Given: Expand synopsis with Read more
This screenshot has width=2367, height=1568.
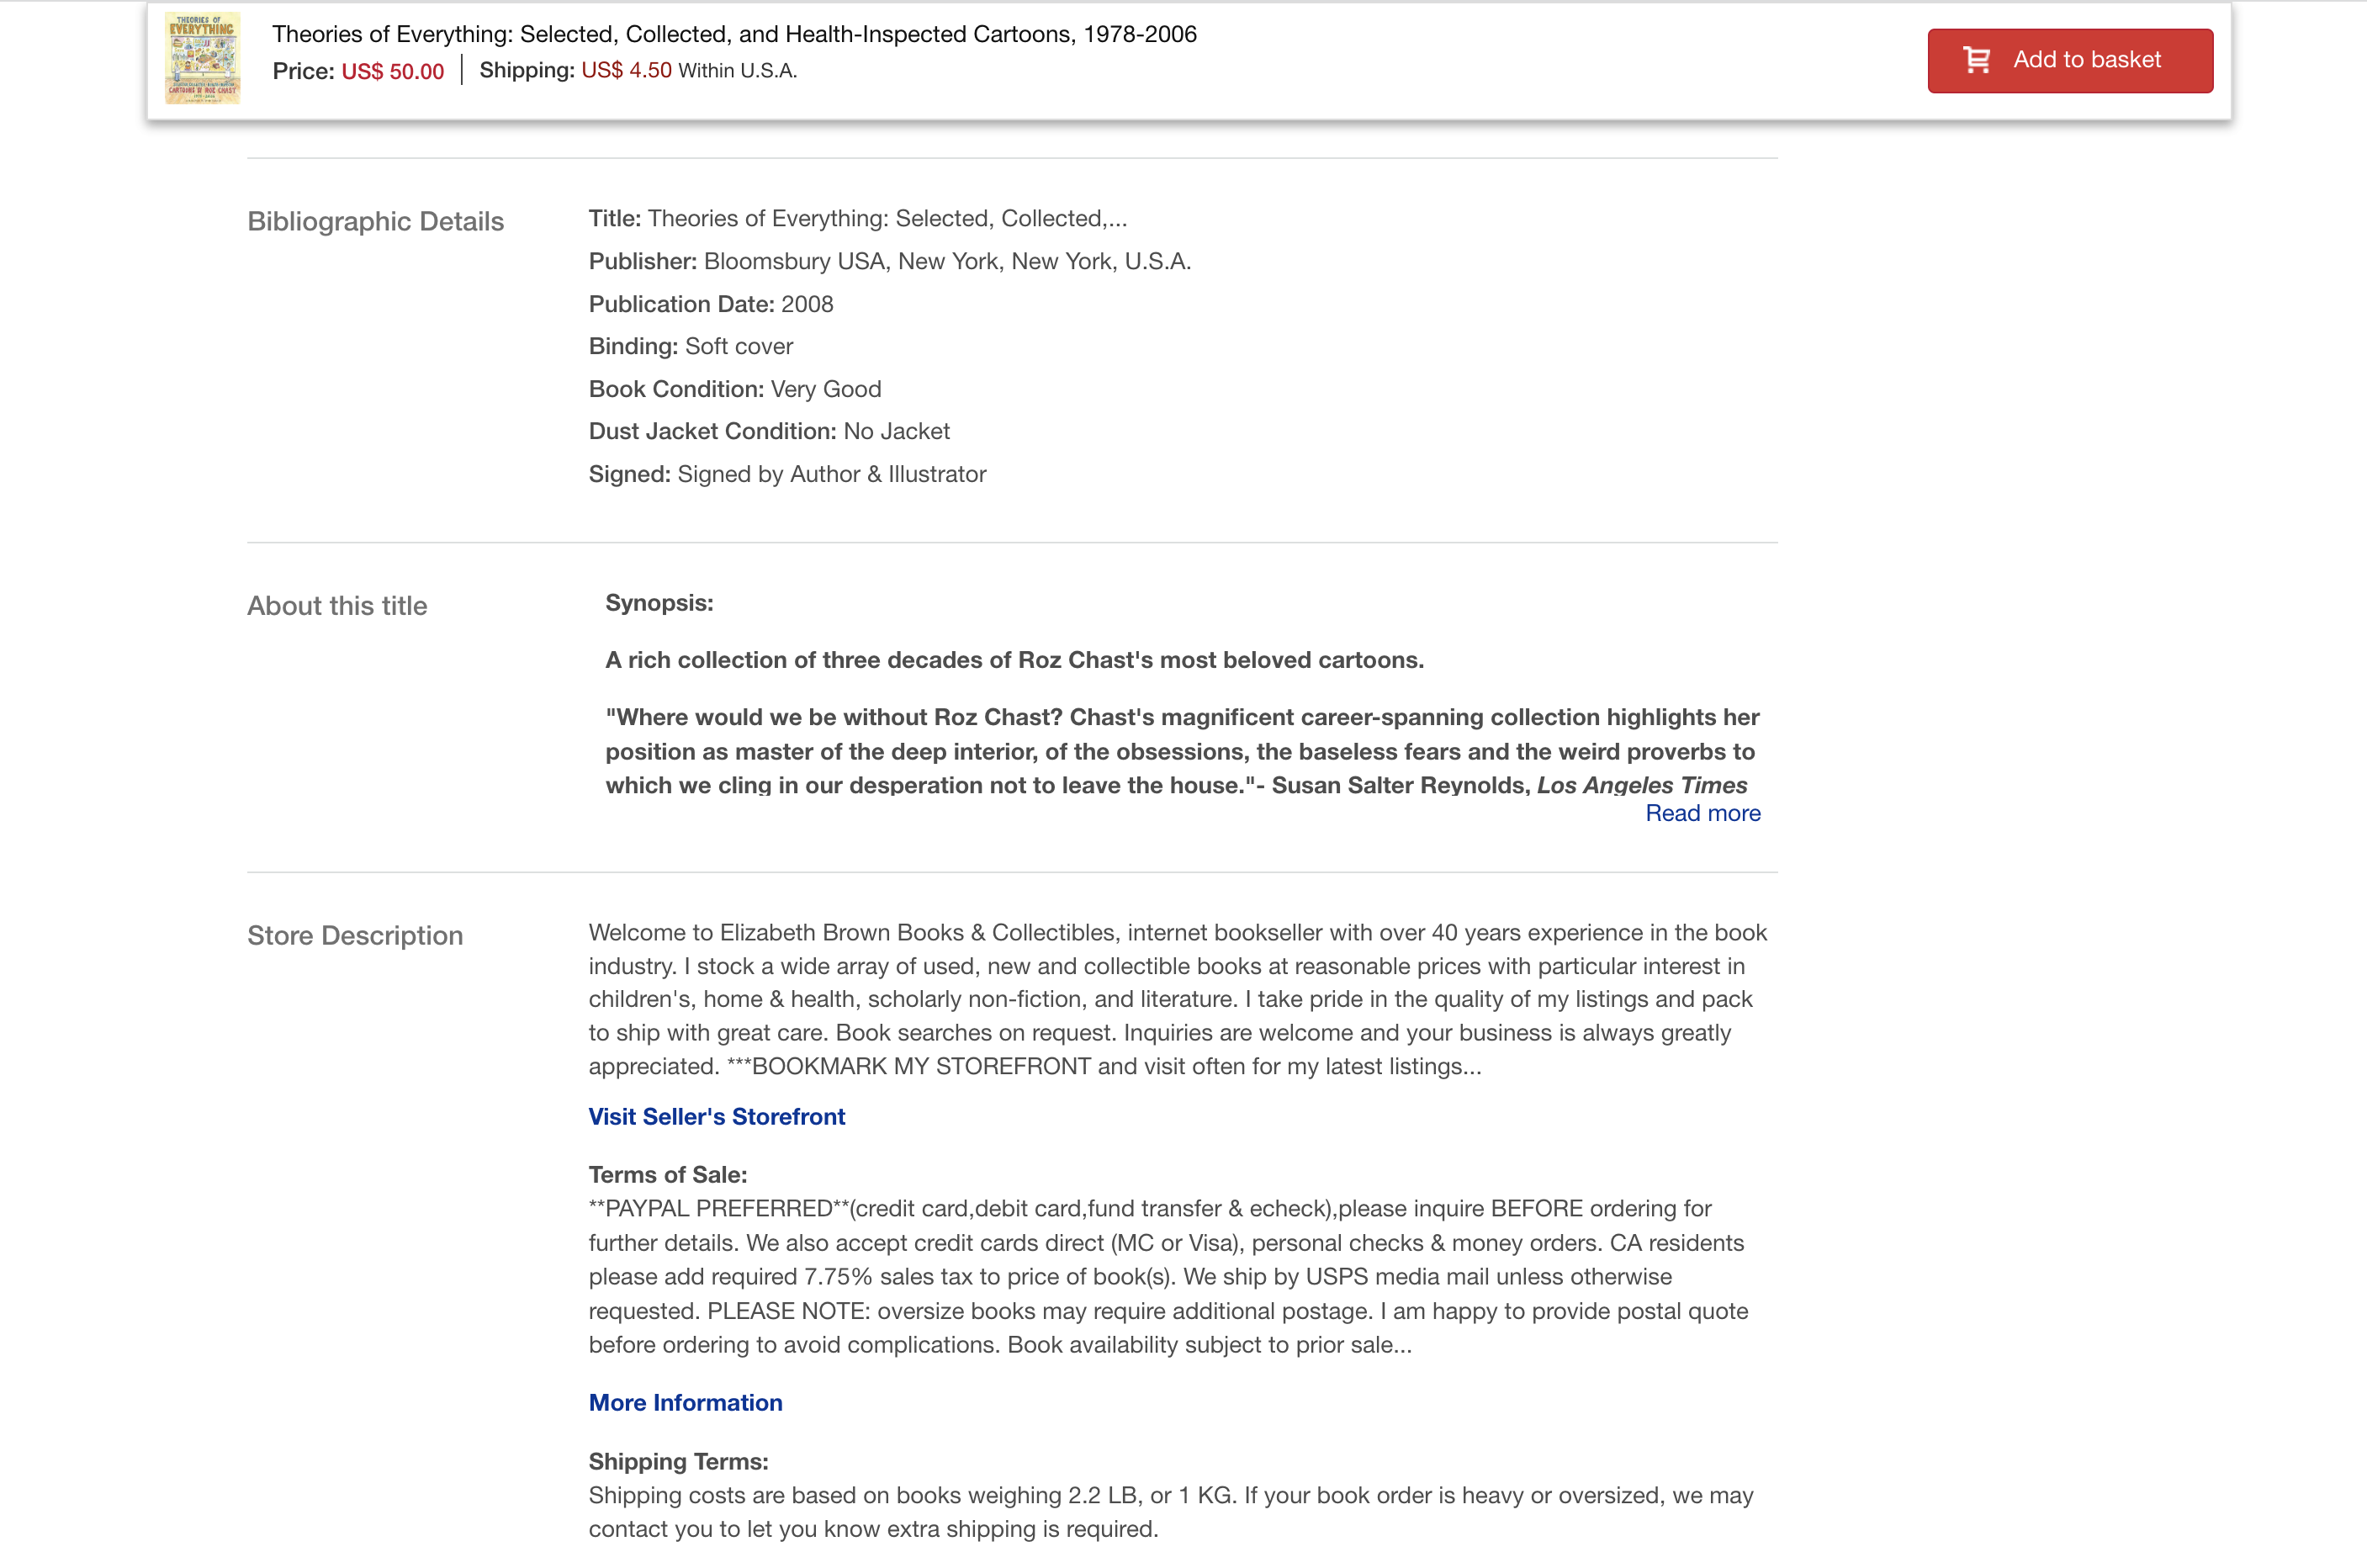Looking at the screenshot, I should (1702, 813).
